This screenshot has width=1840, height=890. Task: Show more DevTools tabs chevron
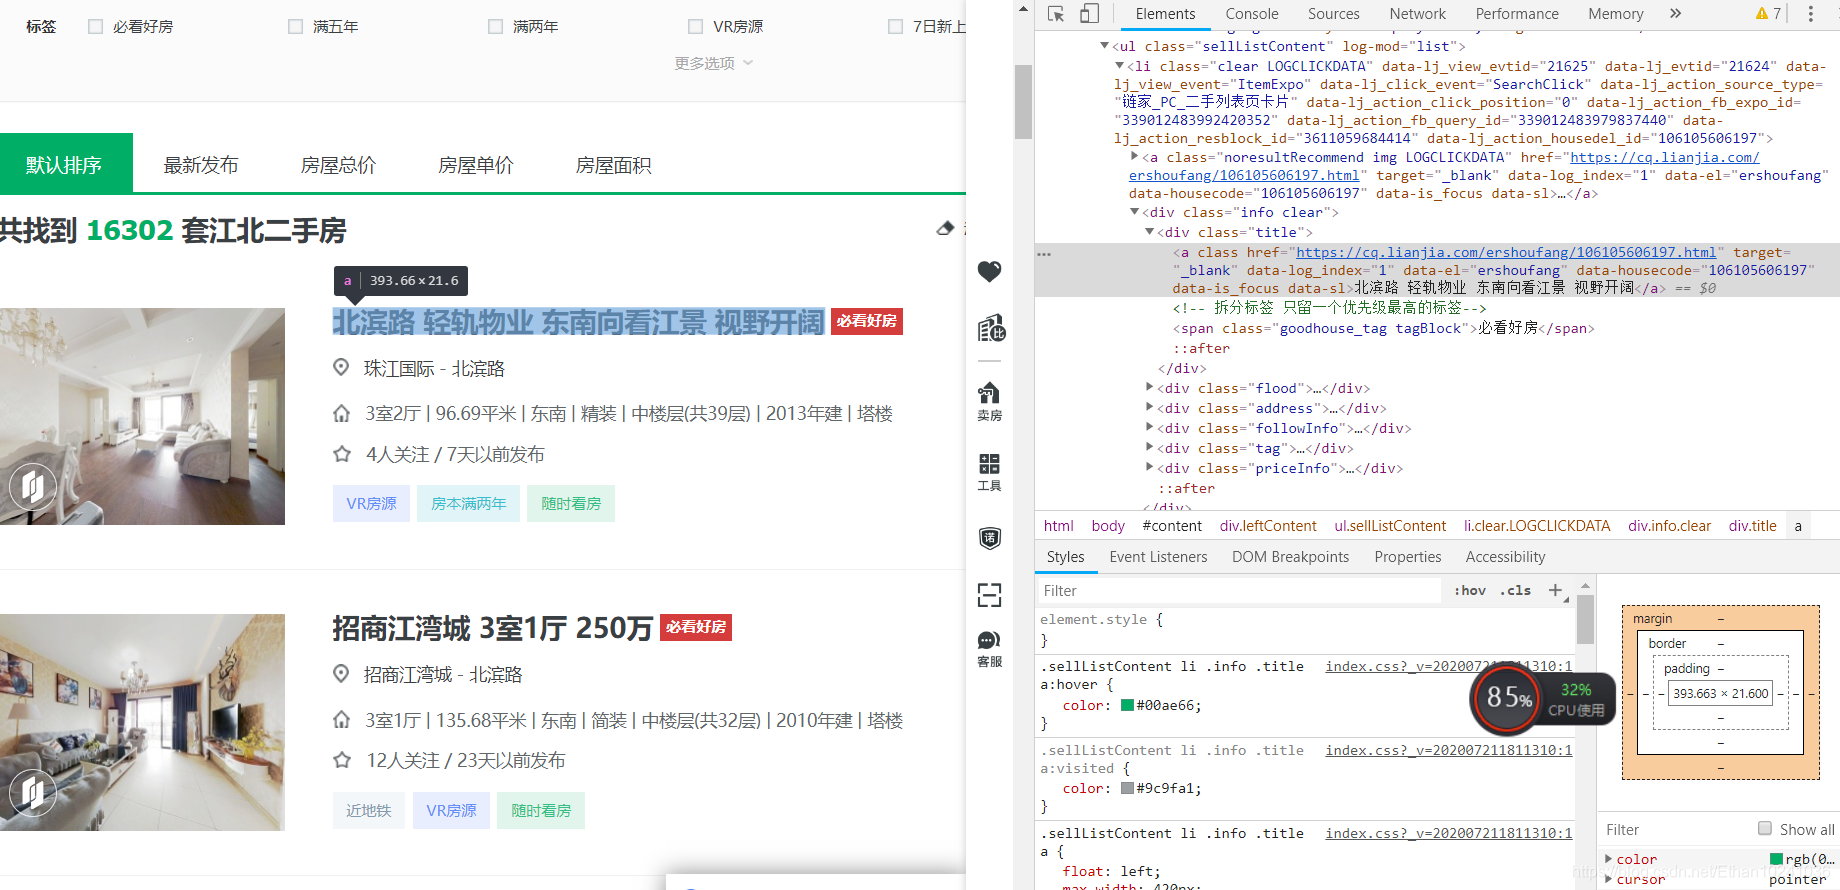[x=1675, y=14]
